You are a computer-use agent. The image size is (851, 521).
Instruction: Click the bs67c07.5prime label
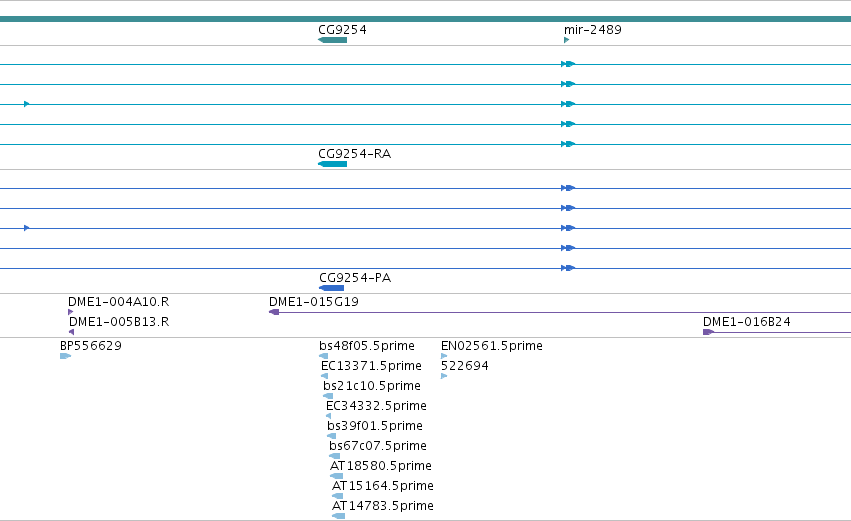pyautogui.click(x=378, y=446)
